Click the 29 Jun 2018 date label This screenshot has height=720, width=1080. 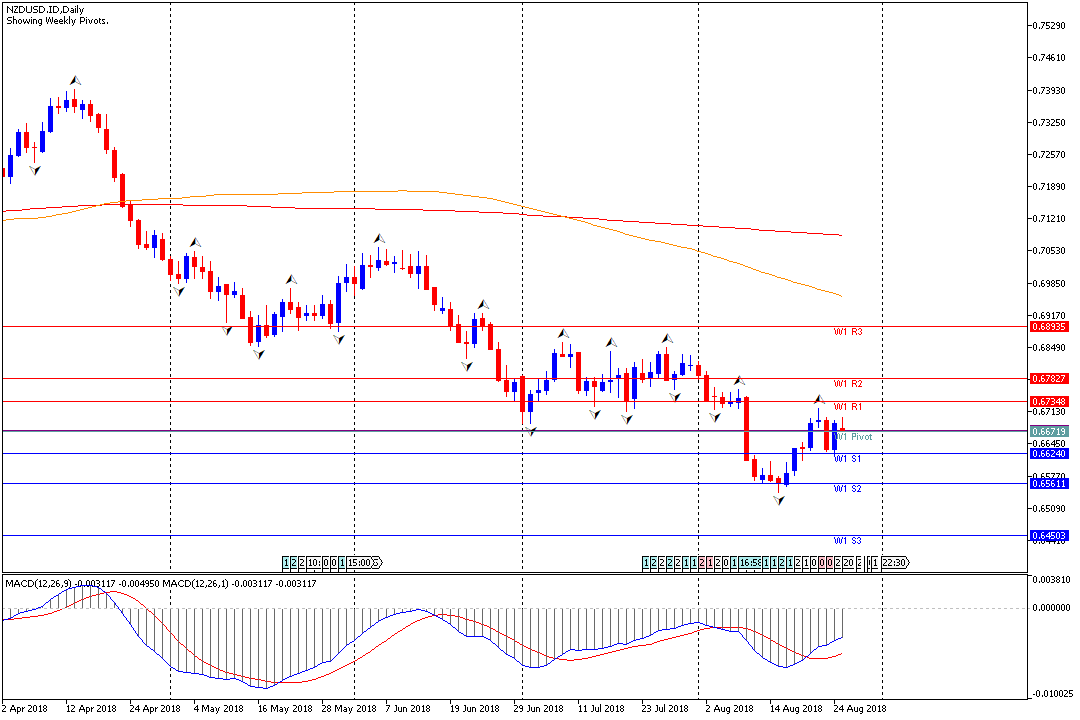pyautogui.click(x=538, y=708)
